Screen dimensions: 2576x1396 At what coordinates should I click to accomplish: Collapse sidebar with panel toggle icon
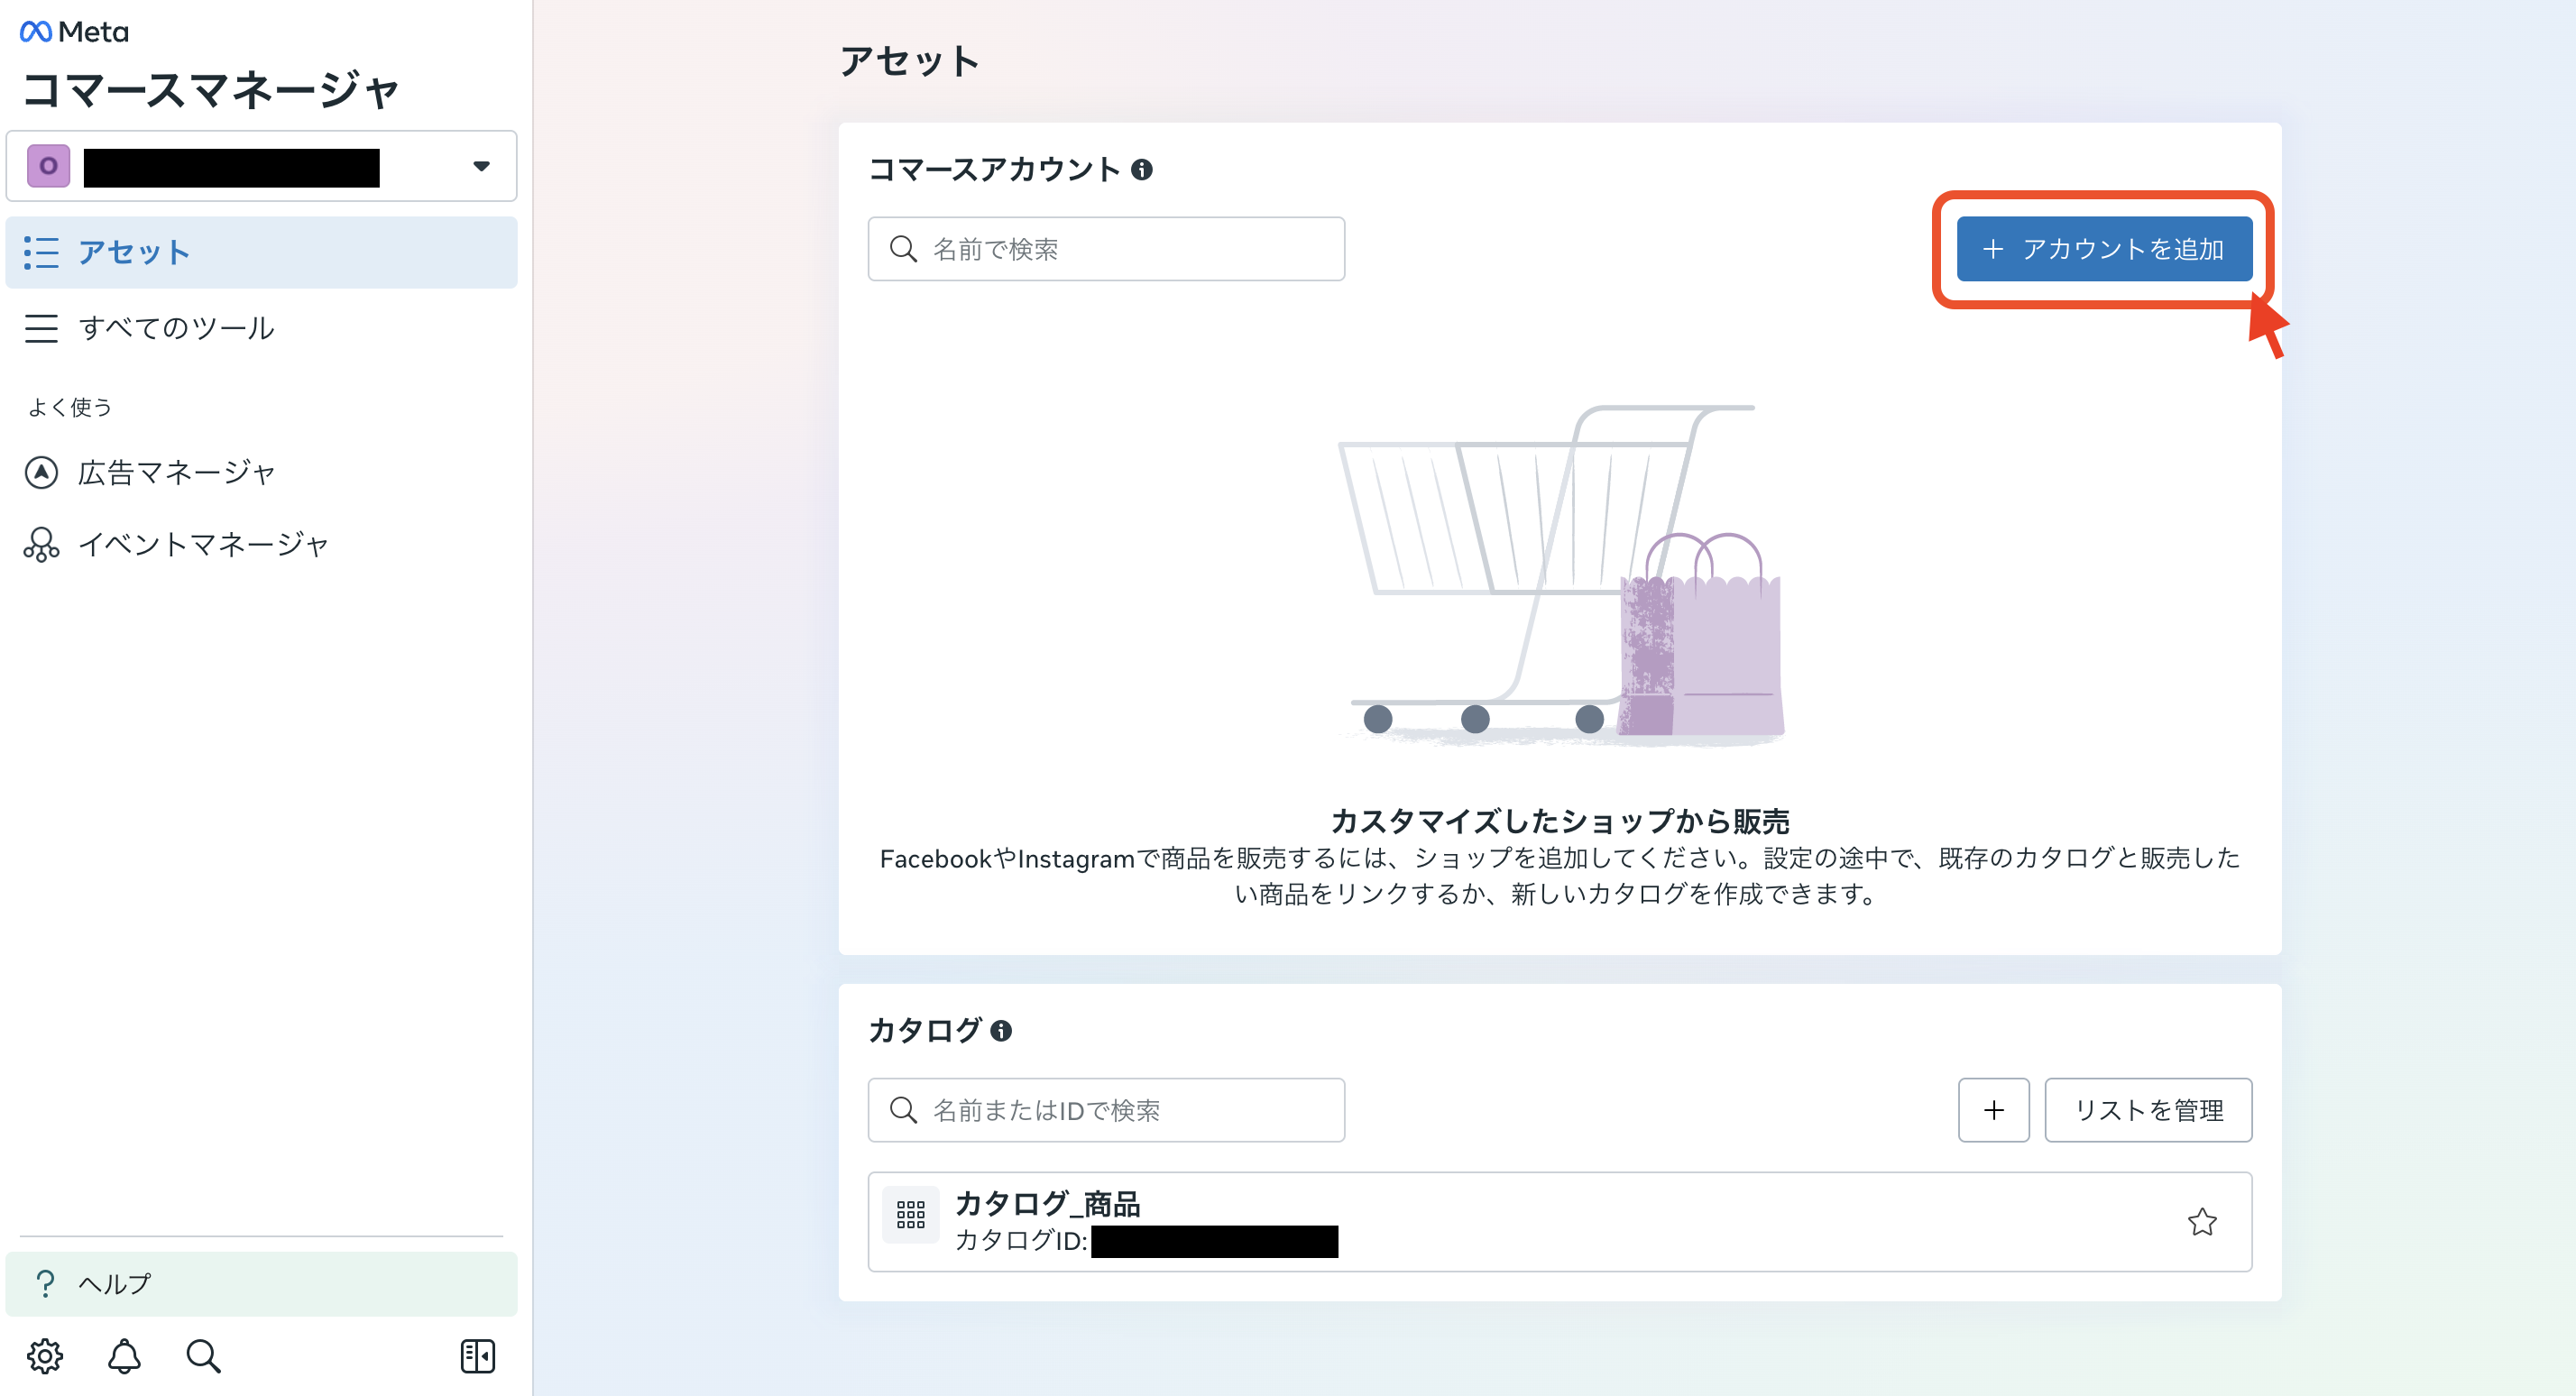tap(477, 1355)
